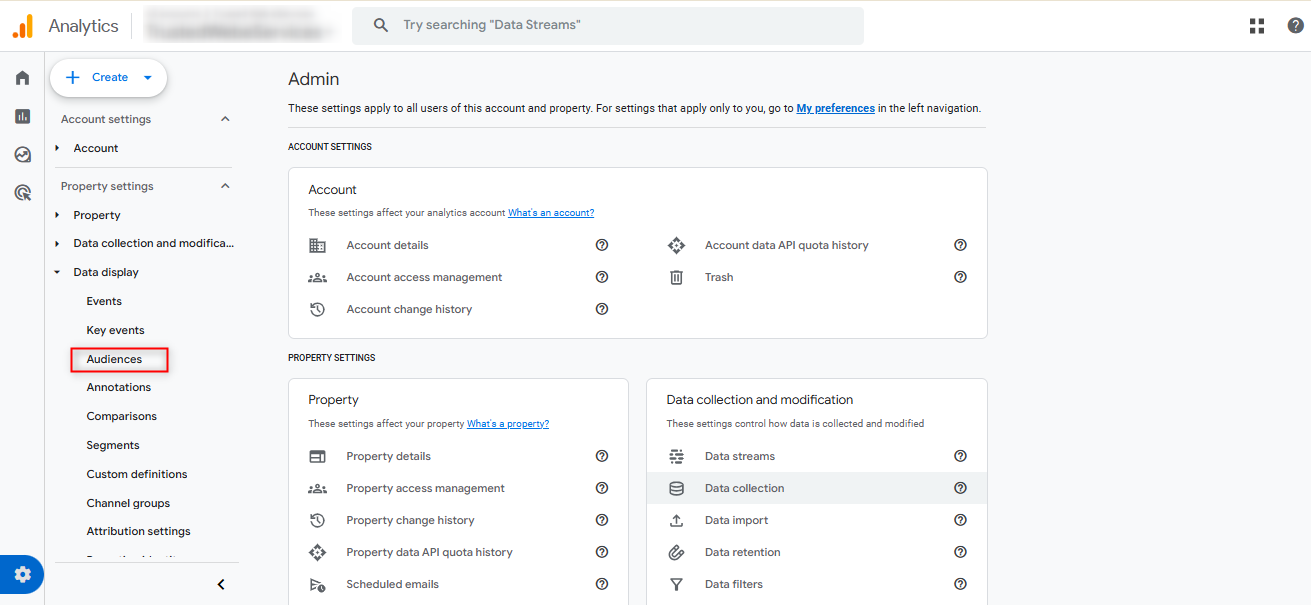Click the Trash bin icon
The height and width of the screenshot is (605, 1311).
[676, 277]
